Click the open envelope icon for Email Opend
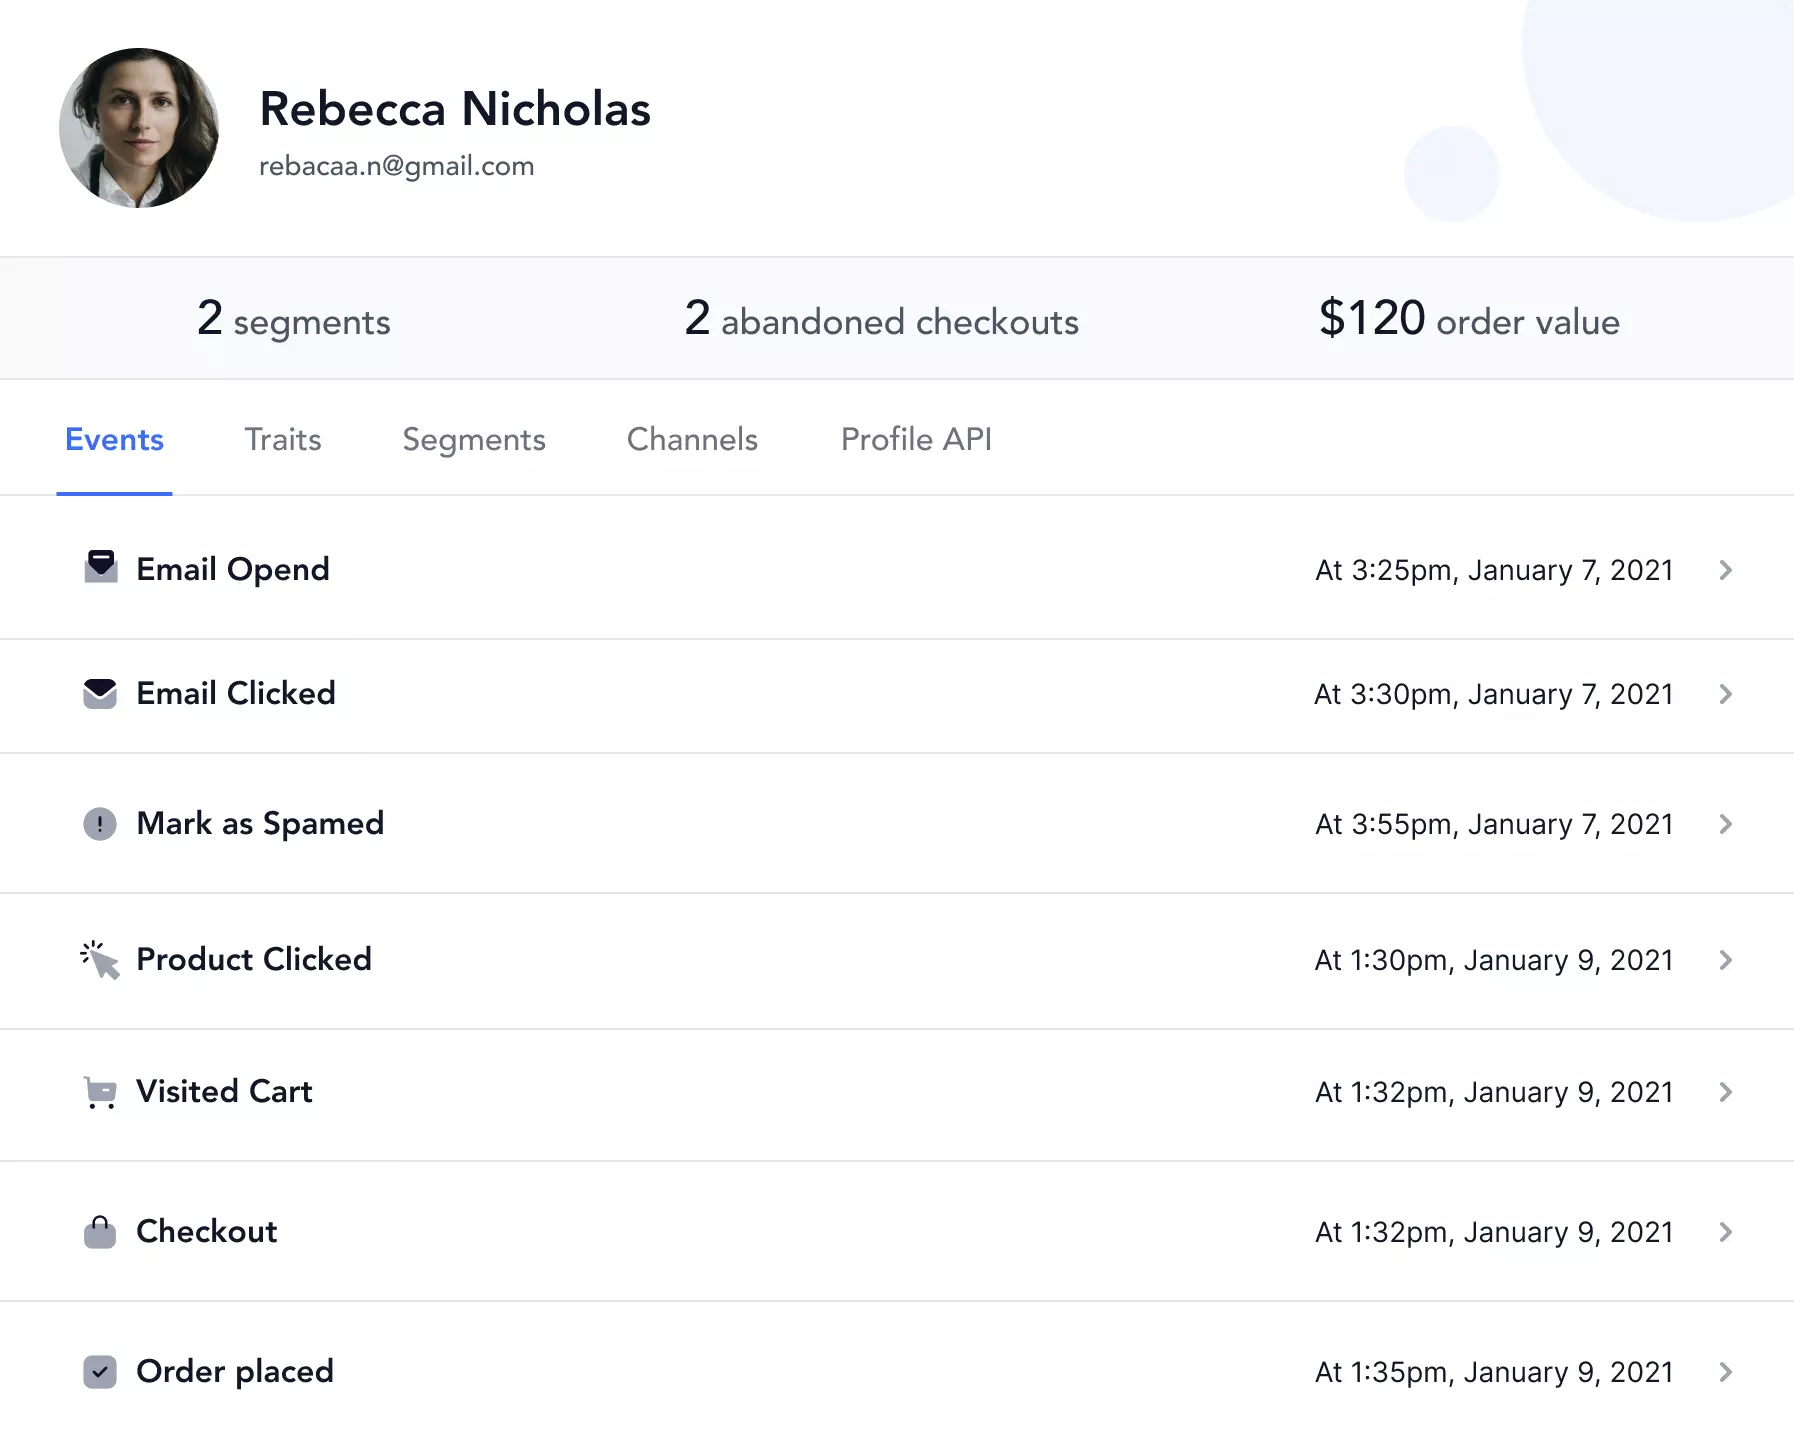The width and height of the screenshot is (1794, 1442). pos(101,567)
